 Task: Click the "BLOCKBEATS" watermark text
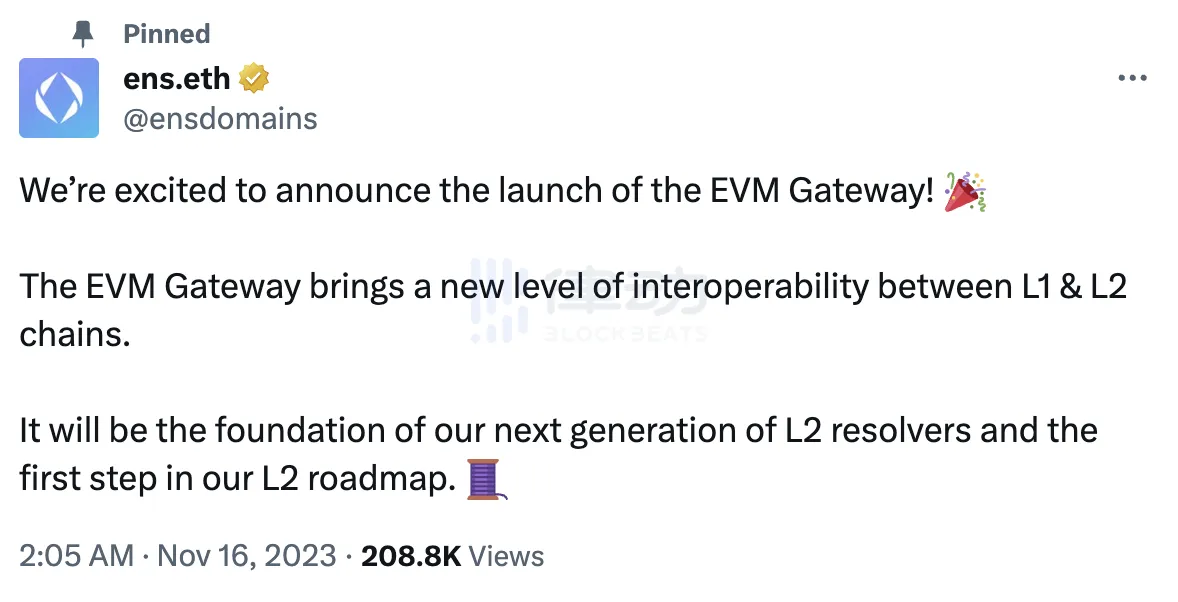click(625, 334)
